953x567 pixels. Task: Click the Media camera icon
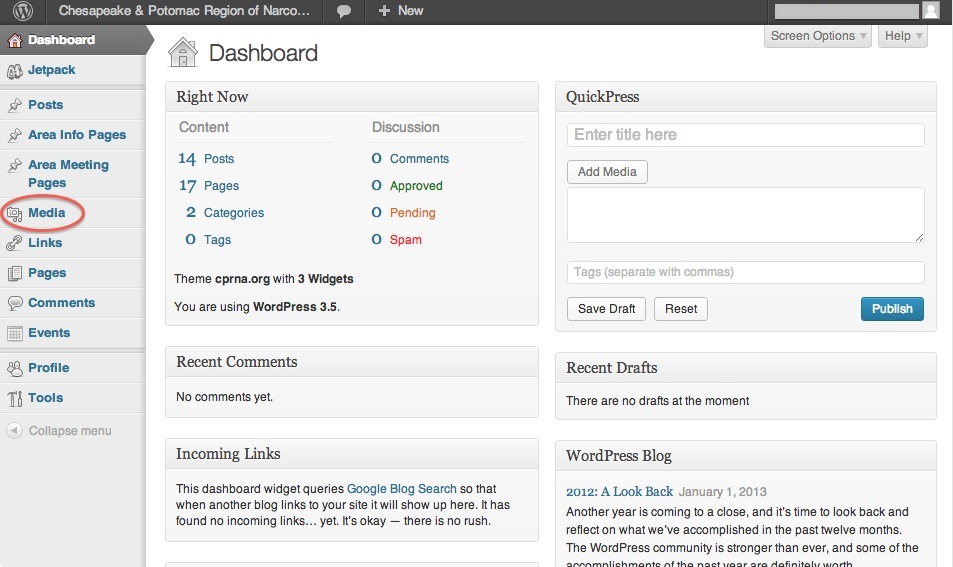coord(15,213)
